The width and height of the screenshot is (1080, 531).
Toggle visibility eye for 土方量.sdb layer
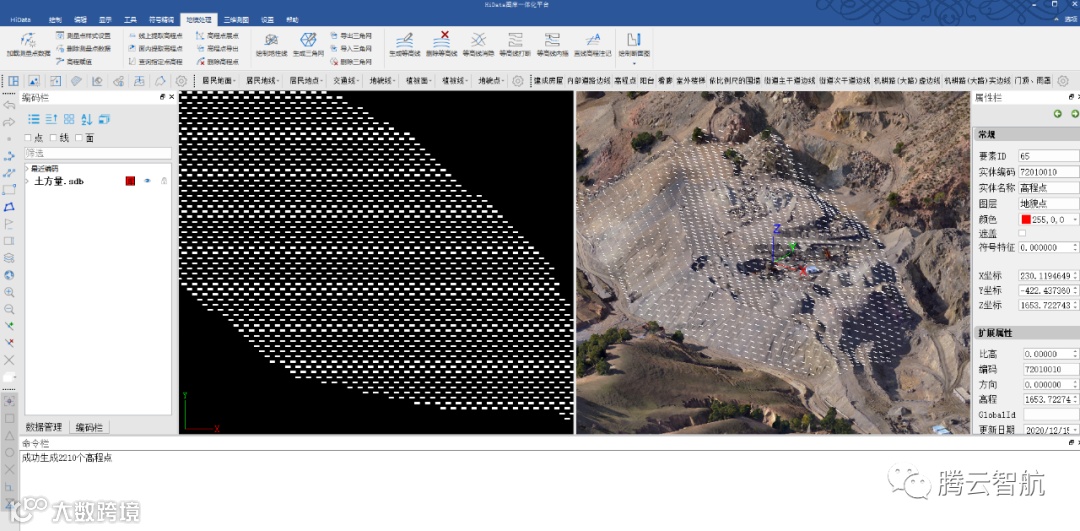tap(146, 181)
